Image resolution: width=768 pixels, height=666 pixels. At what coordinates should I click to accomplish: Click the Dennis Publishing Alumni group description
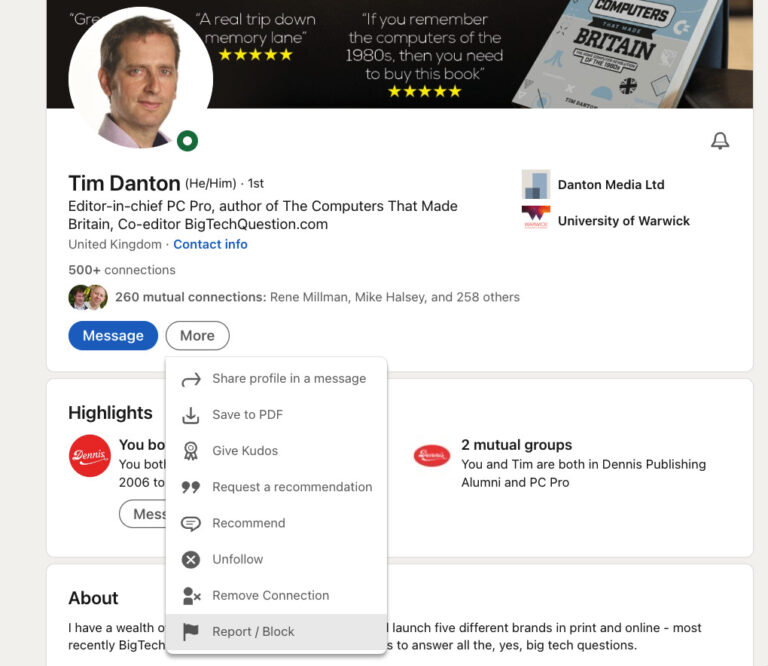click(583, 474)
